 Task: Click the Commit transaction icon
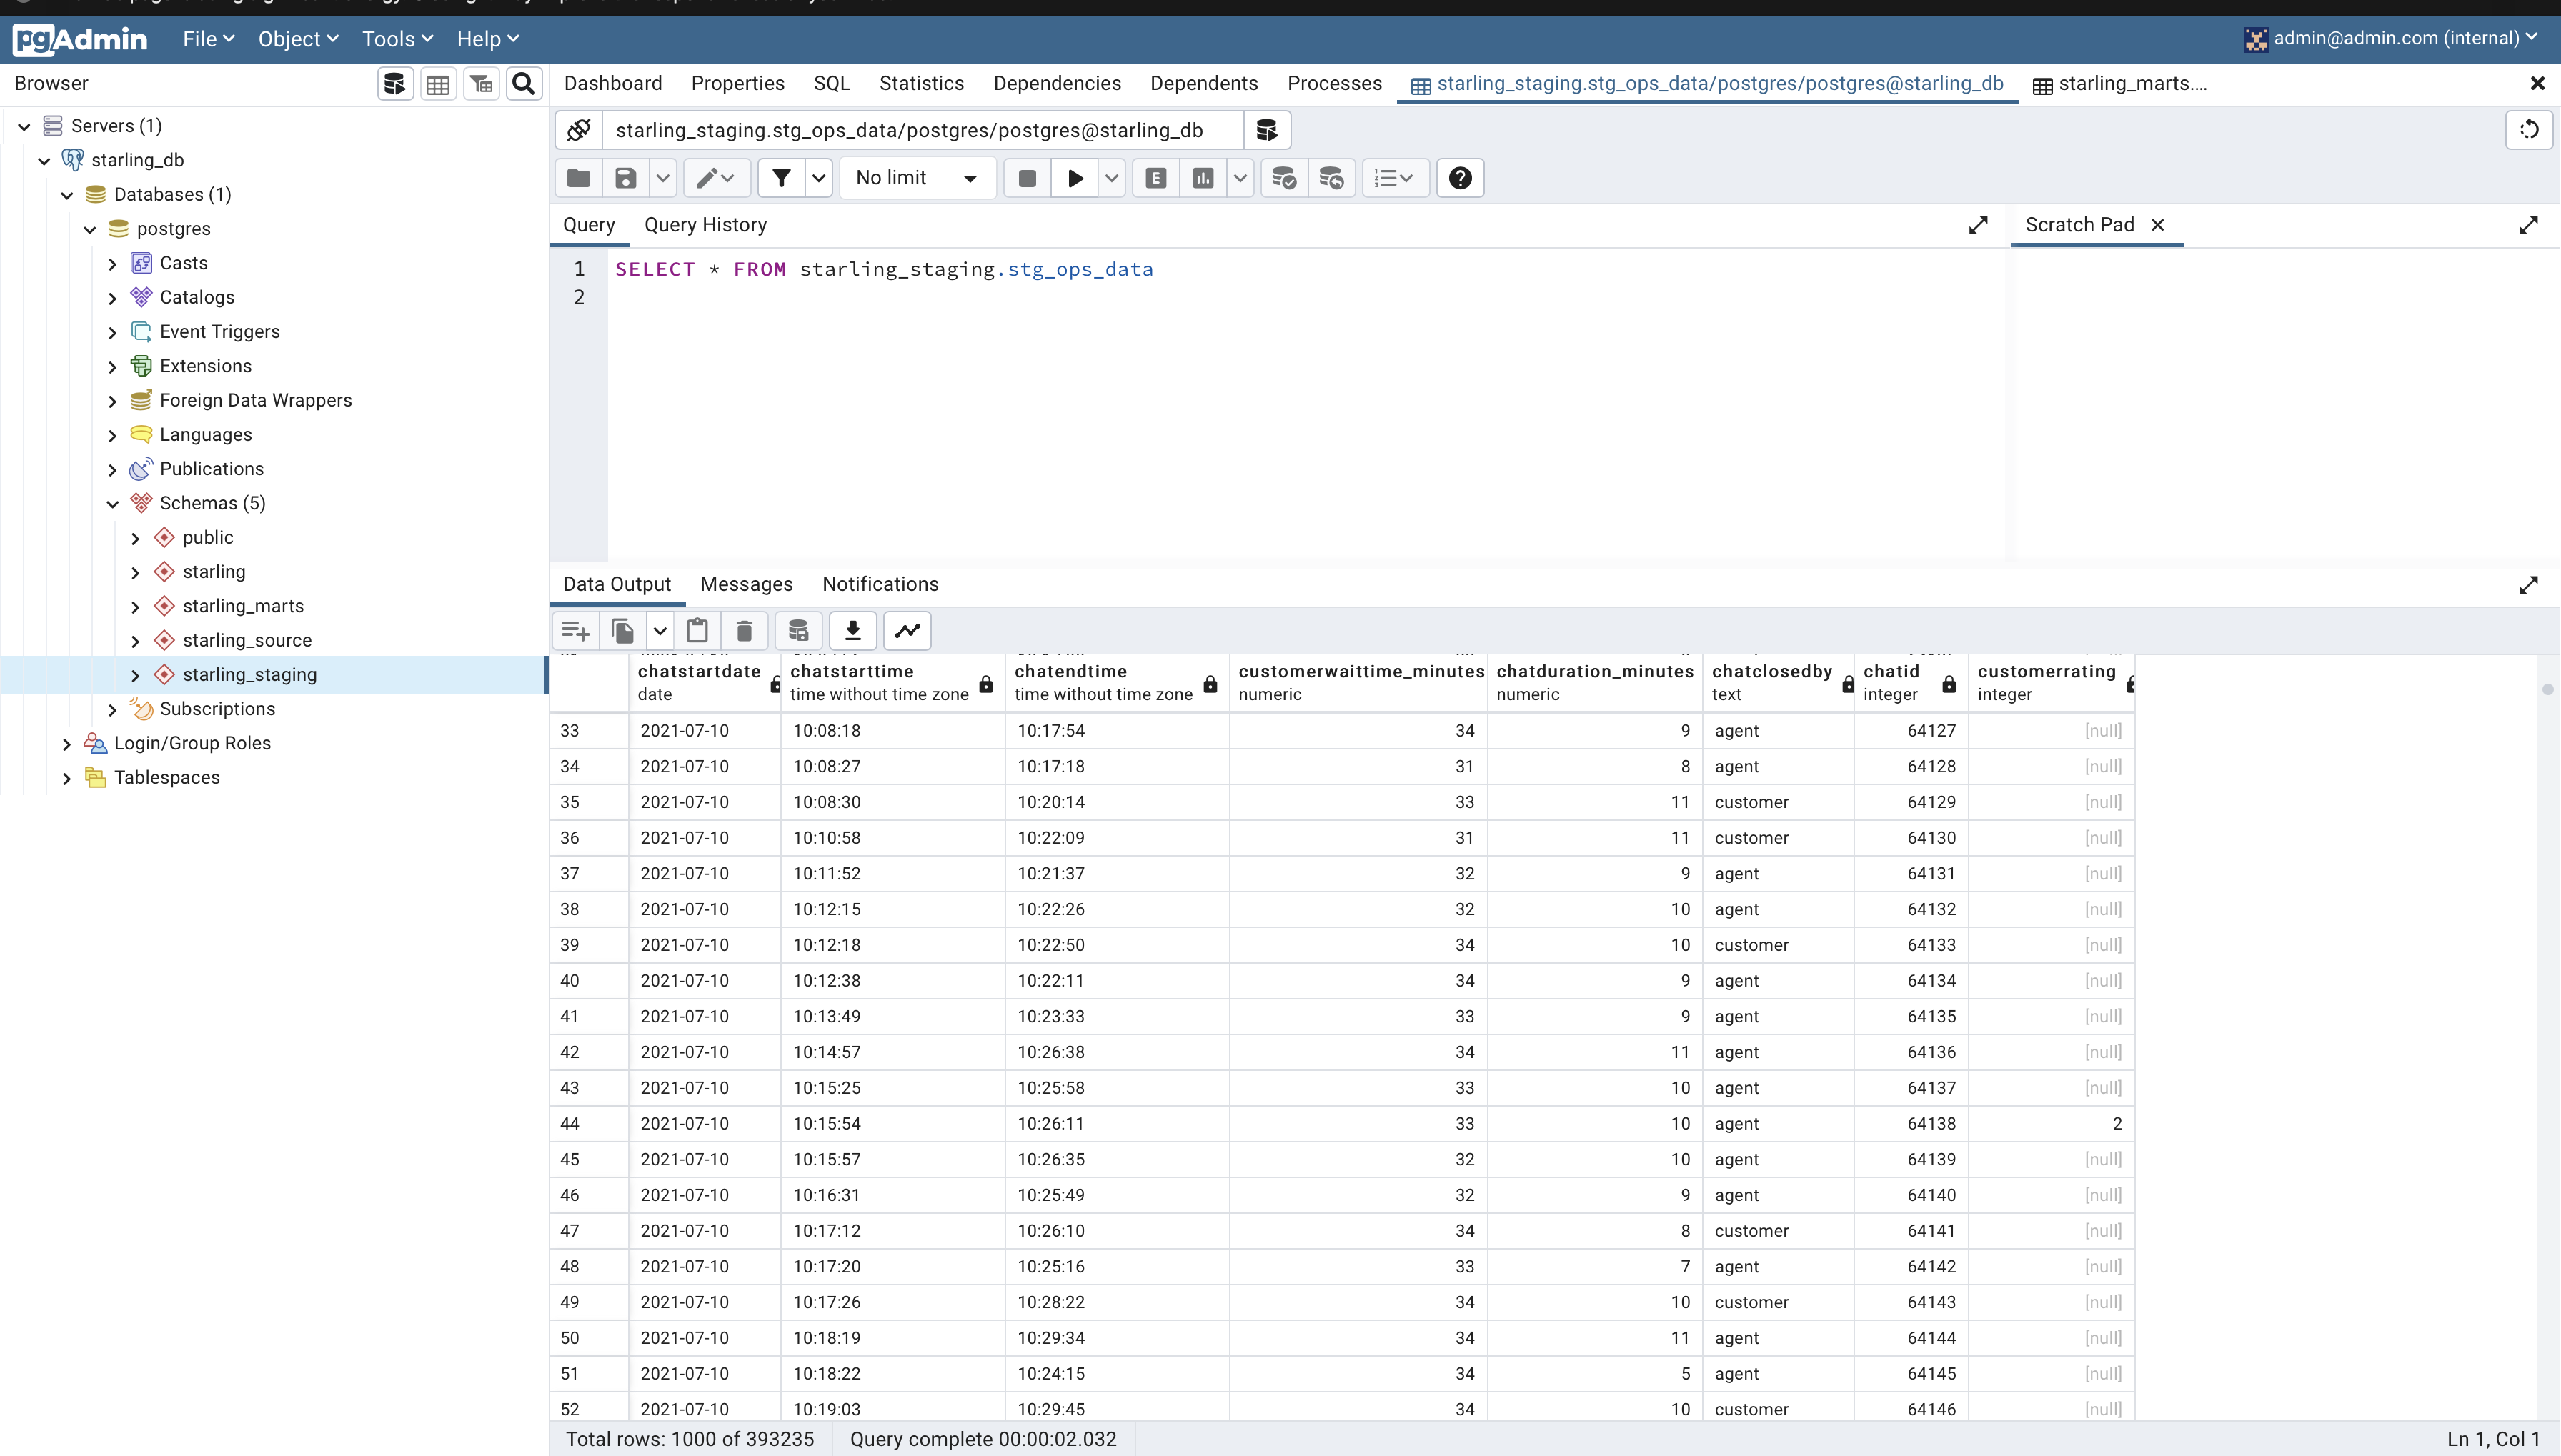pyautogui.click(x=1284, y=178)
